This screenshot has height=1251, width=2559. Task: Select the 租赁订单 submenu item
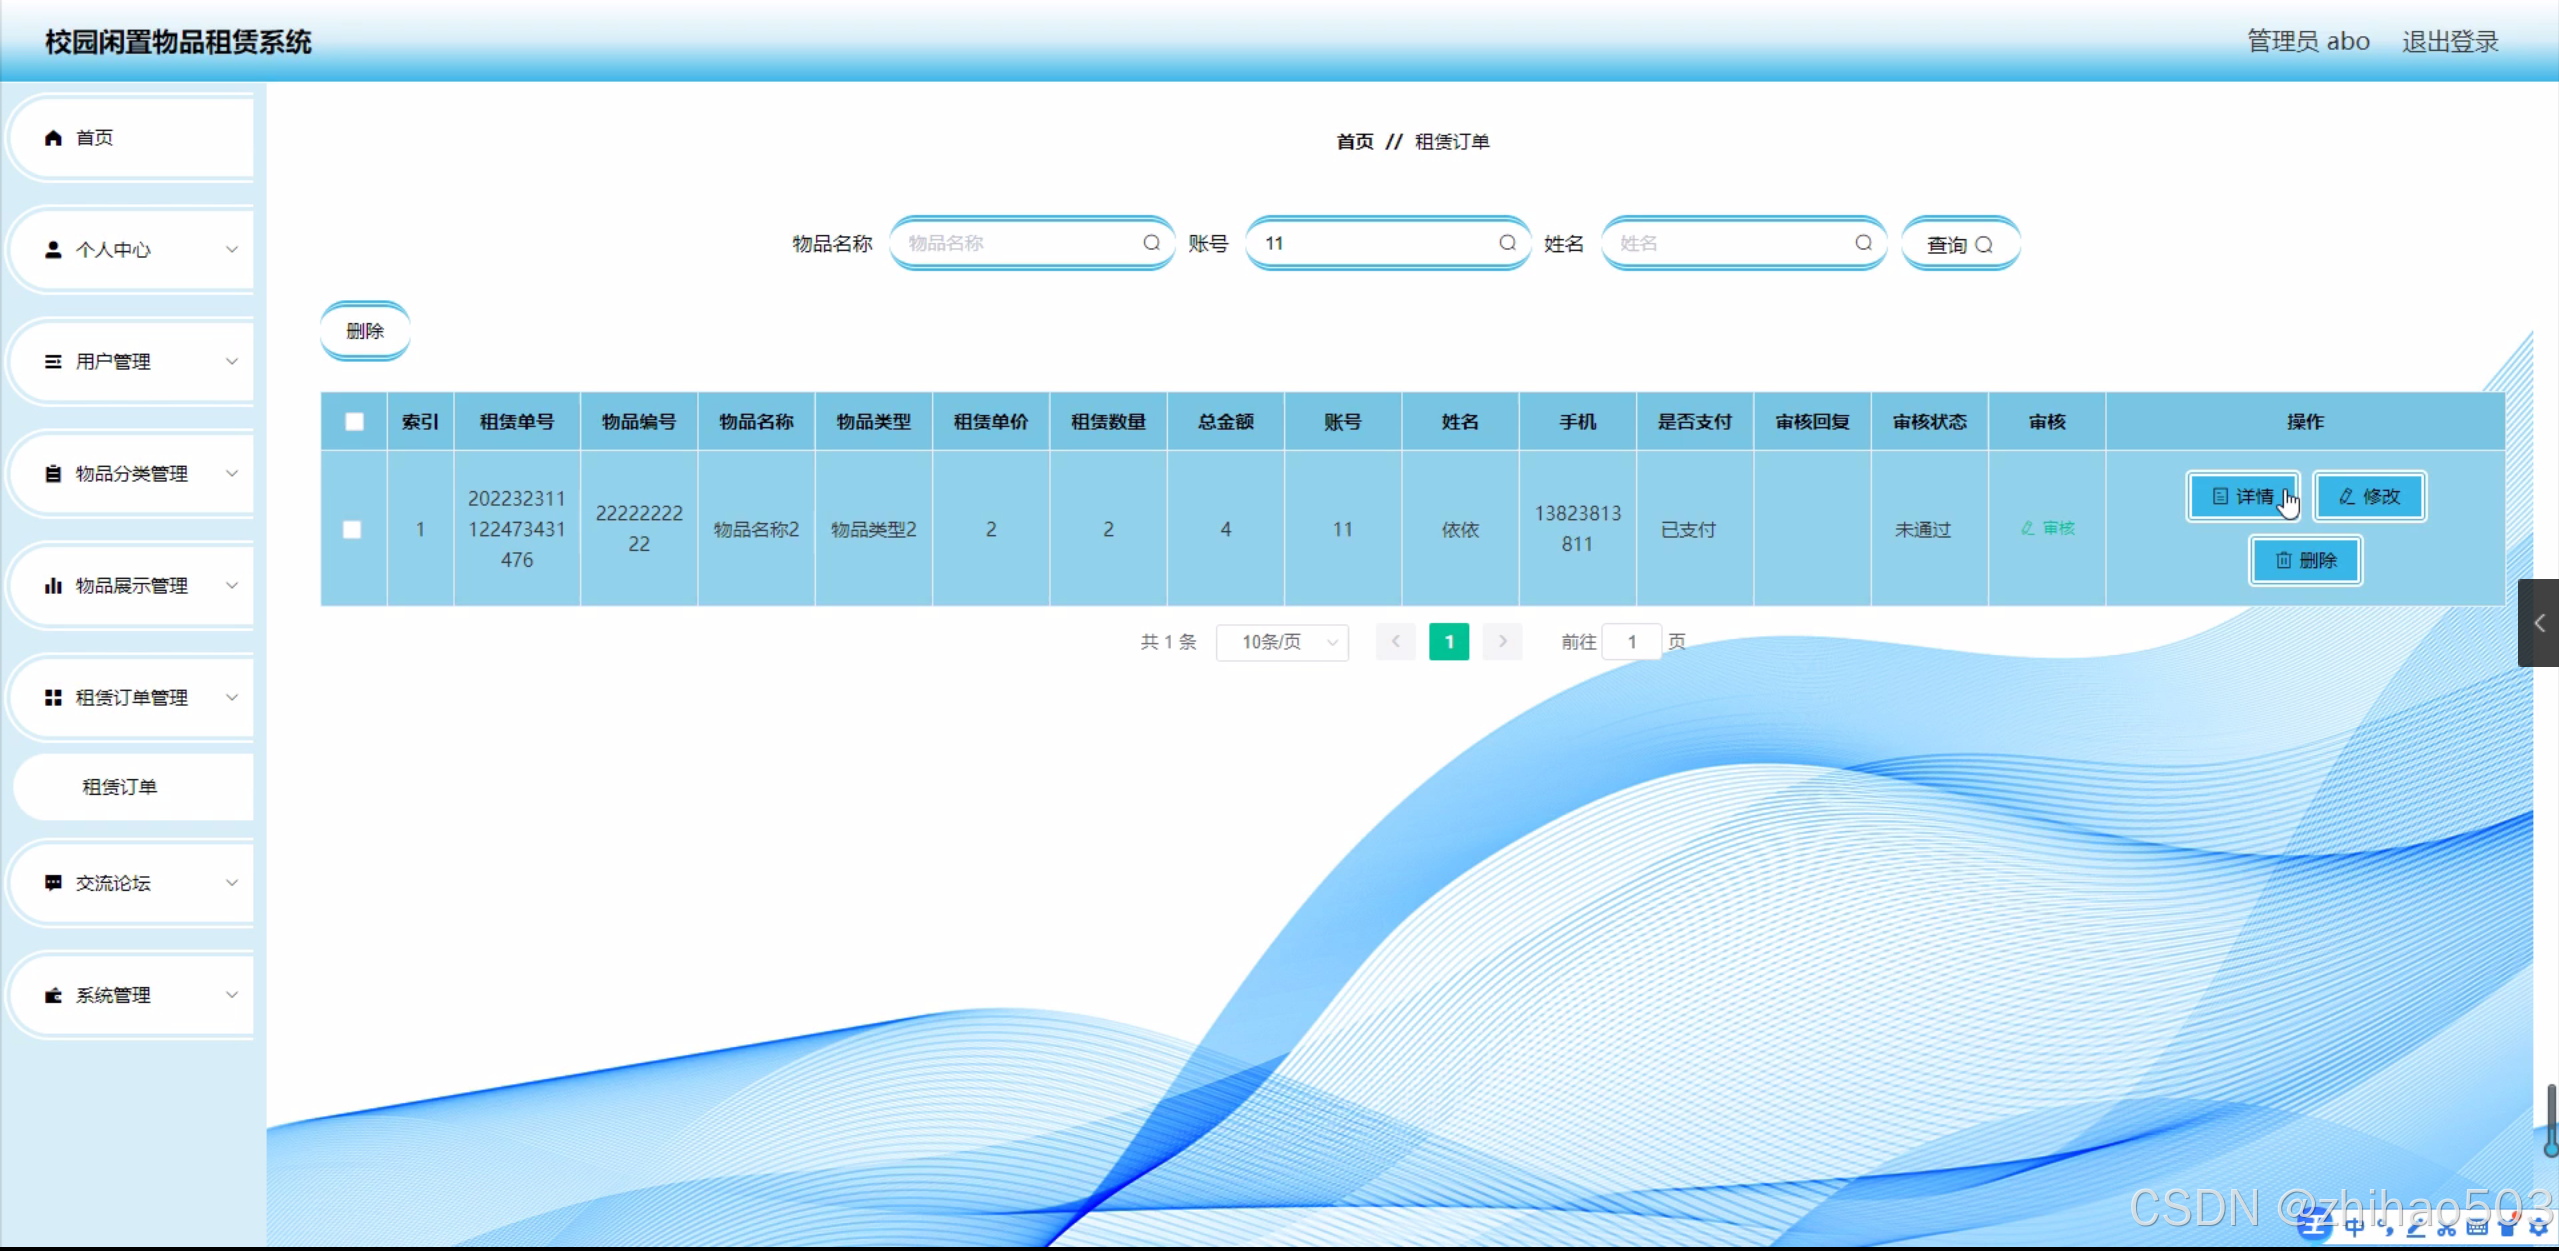120,787
